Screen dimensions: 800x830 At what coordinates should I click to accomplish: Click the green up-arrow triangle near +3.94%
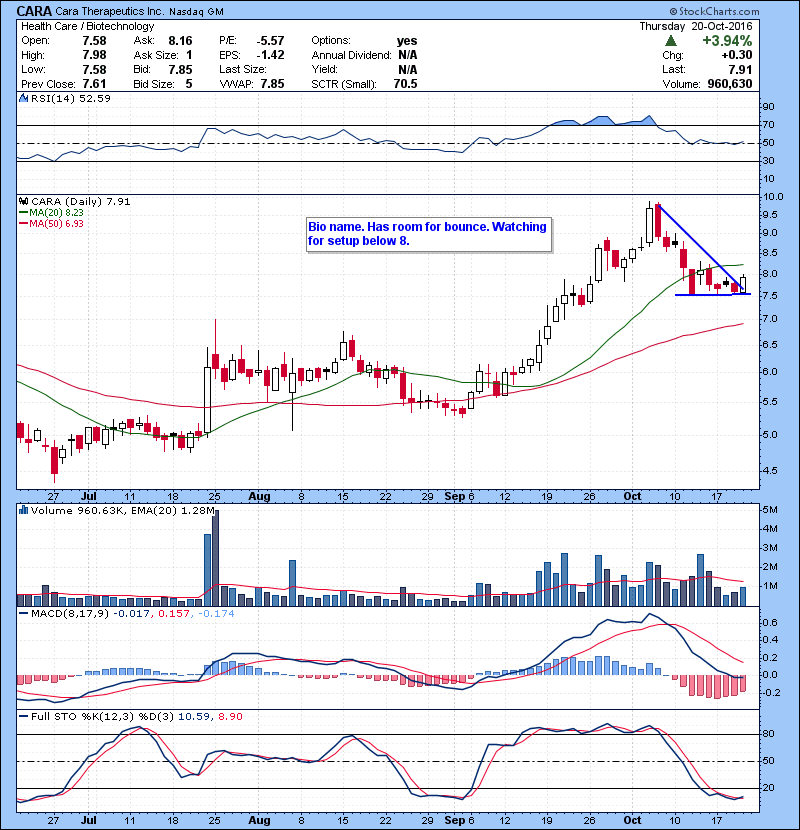(670, 41)
